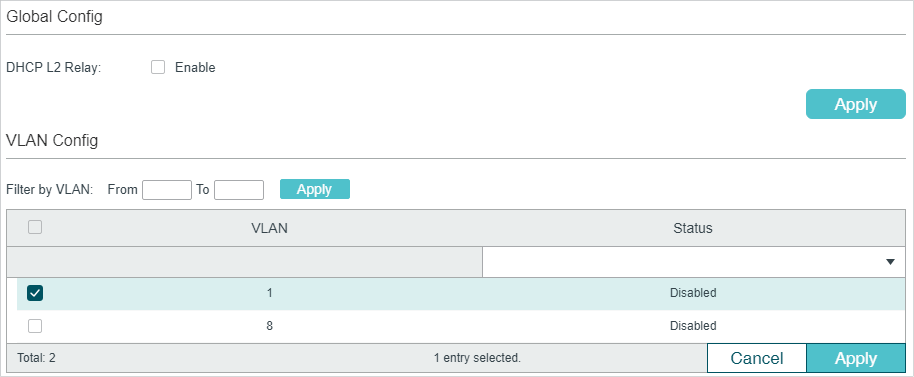Uncheck the VLAN 1 row checkbox
The height and width of the screenshot is (377, 914).
point(35,293)
